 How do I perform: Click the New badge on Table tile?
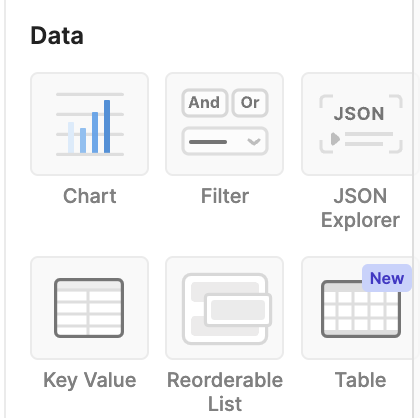tap(387, 278)
